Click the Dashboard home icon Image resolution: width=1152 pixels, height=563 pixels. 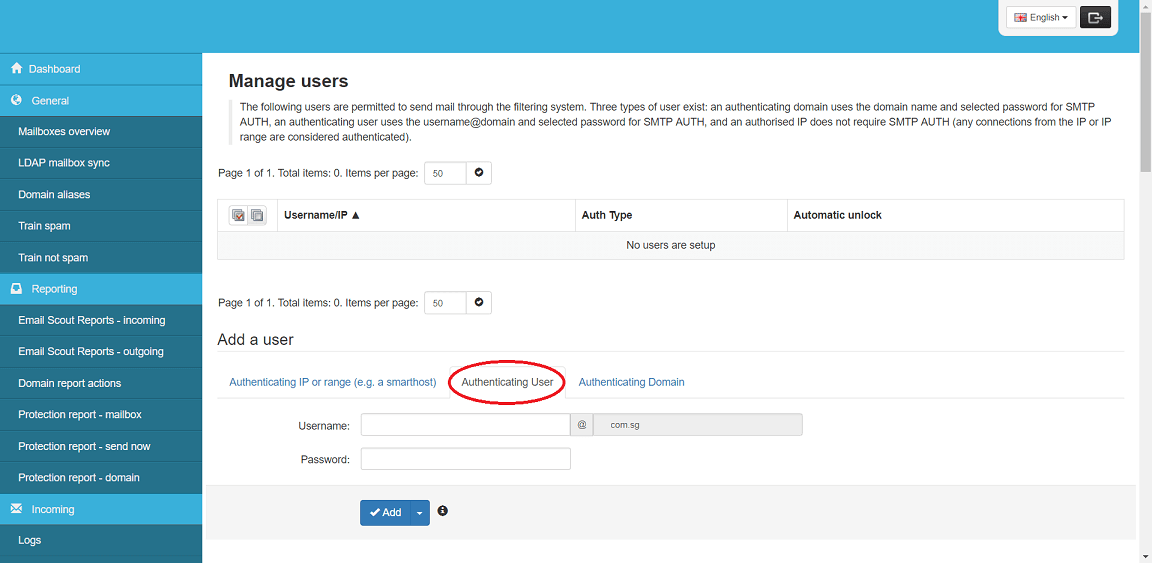click(x=17, y=68)
